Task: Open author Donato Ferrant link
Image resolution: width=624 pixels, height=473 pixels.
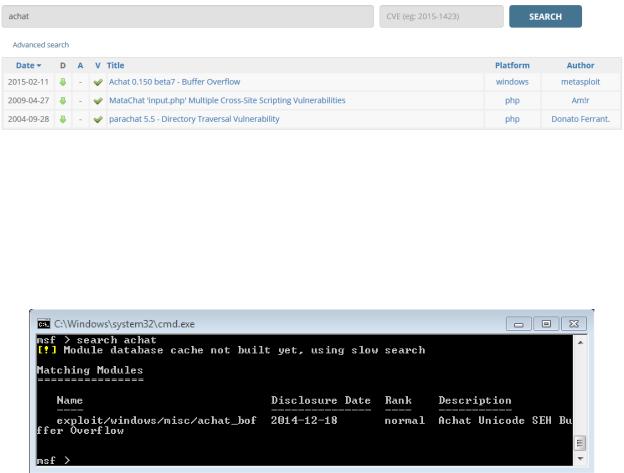Action: click(x=581, y=119)
